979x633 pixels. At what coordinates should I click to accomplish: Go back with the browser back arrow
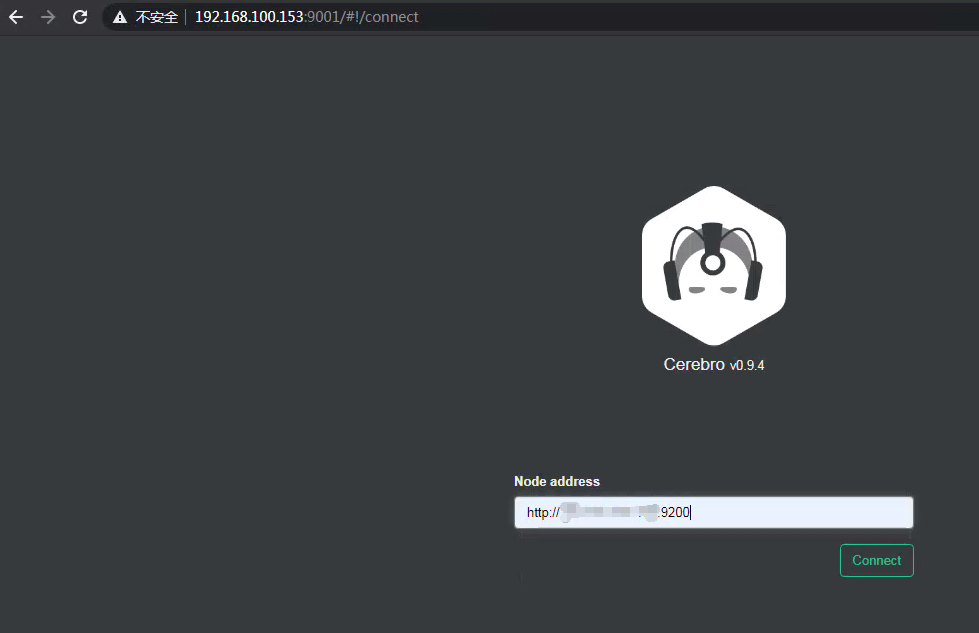[16, 17]
